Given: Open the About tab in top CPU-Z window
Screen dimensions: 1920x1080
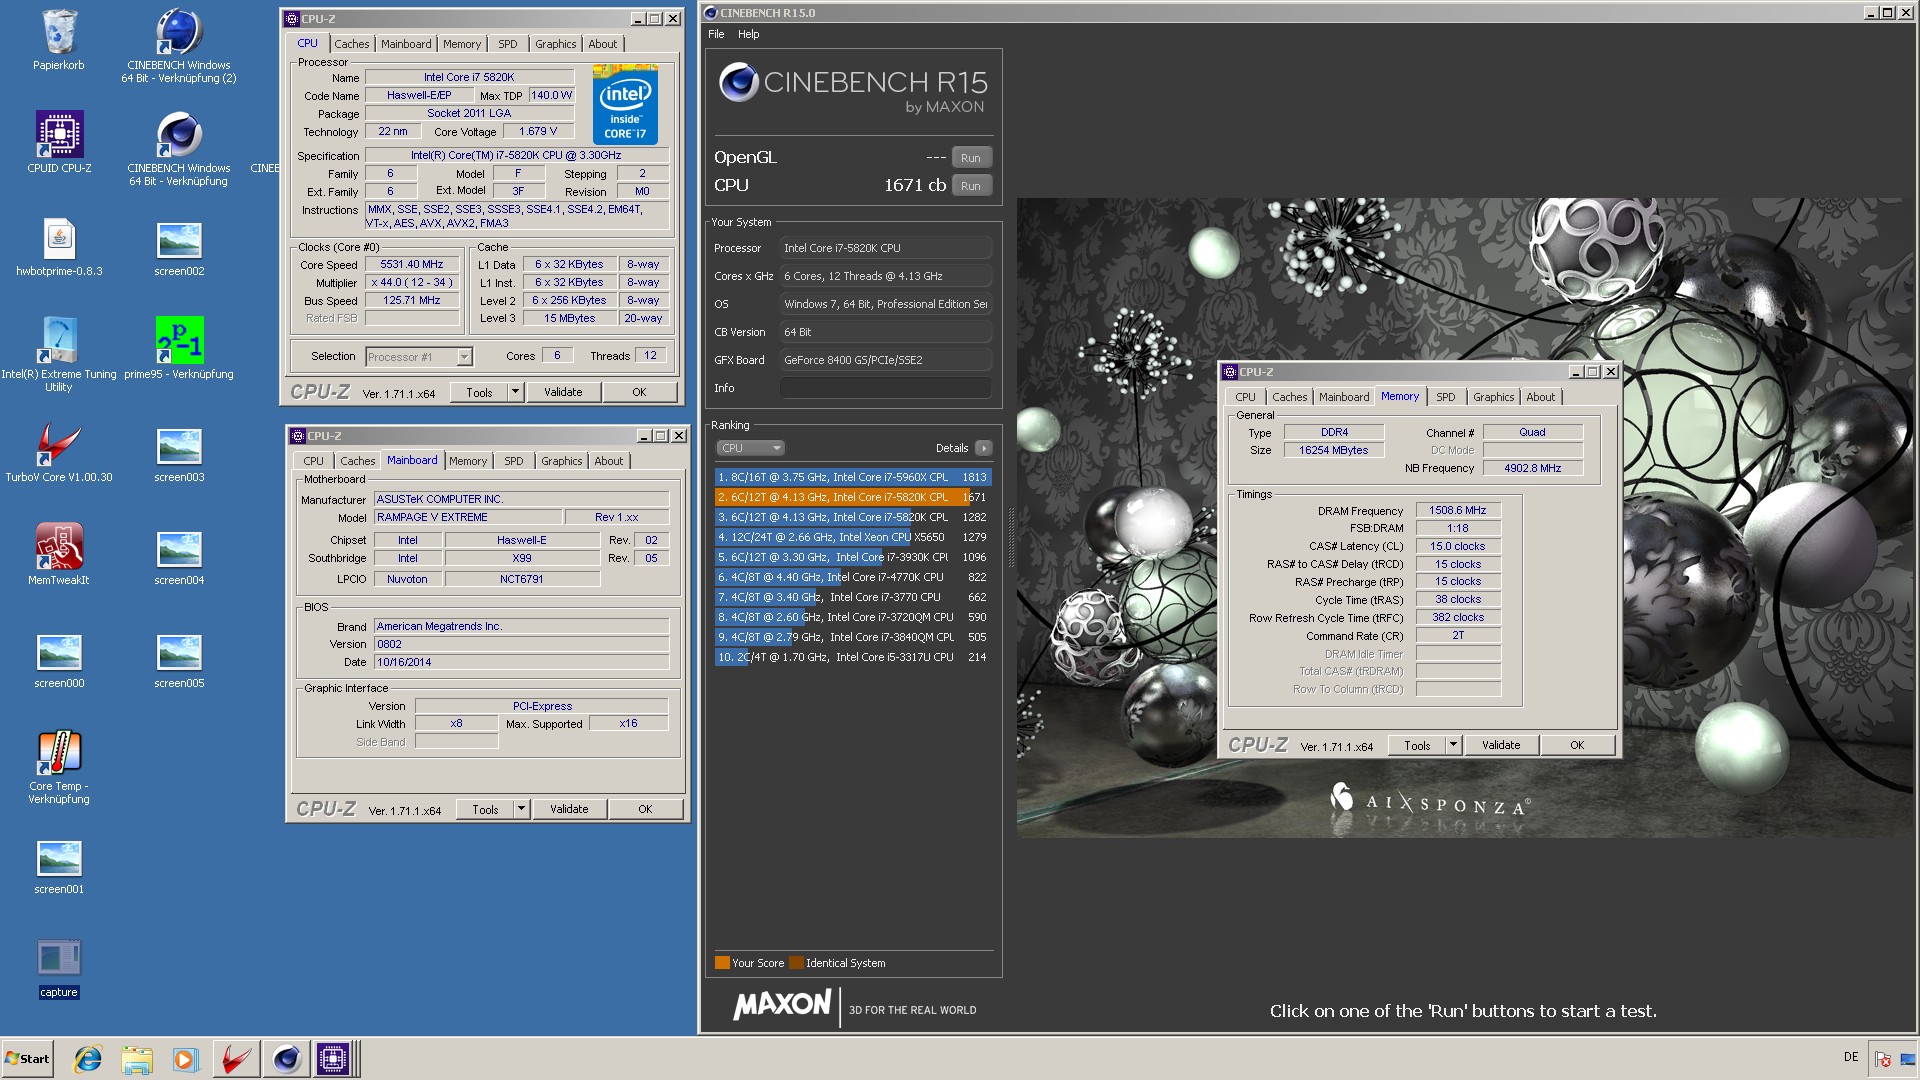Looking at the screenshot, I should (x=602, y=44).
